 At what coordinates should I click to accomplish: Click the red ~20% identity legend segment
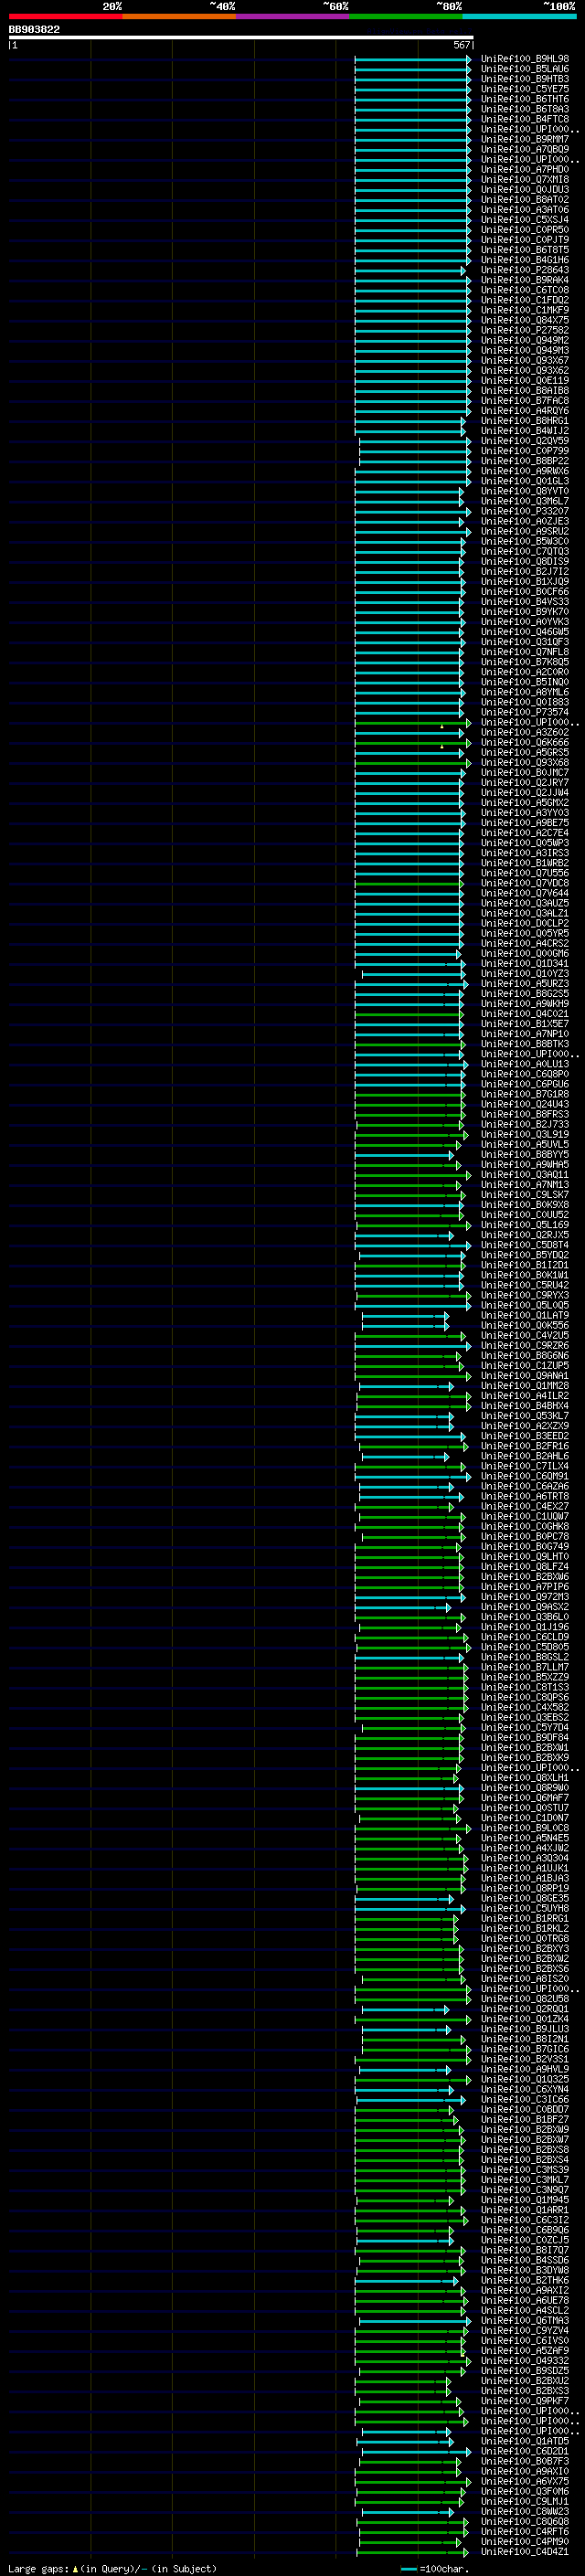pos(65,17)
